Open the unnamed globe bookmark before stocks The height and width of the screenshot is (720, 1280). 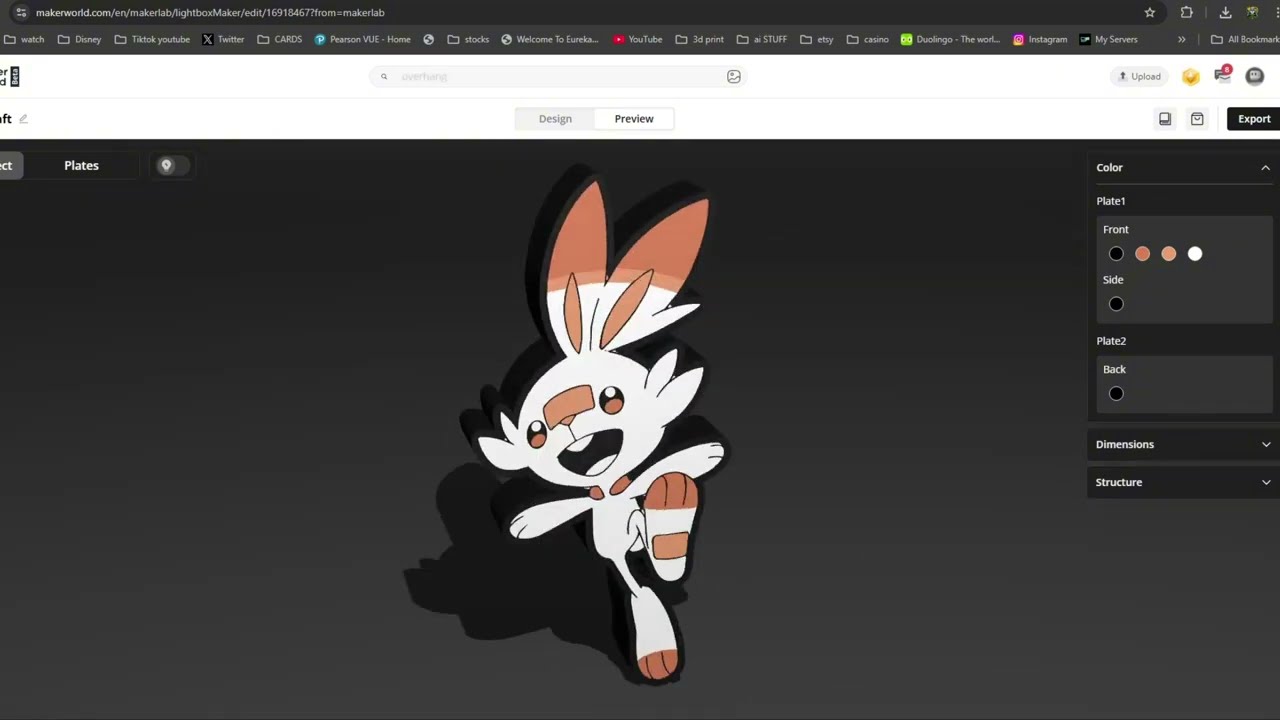(x=429, y=39)
